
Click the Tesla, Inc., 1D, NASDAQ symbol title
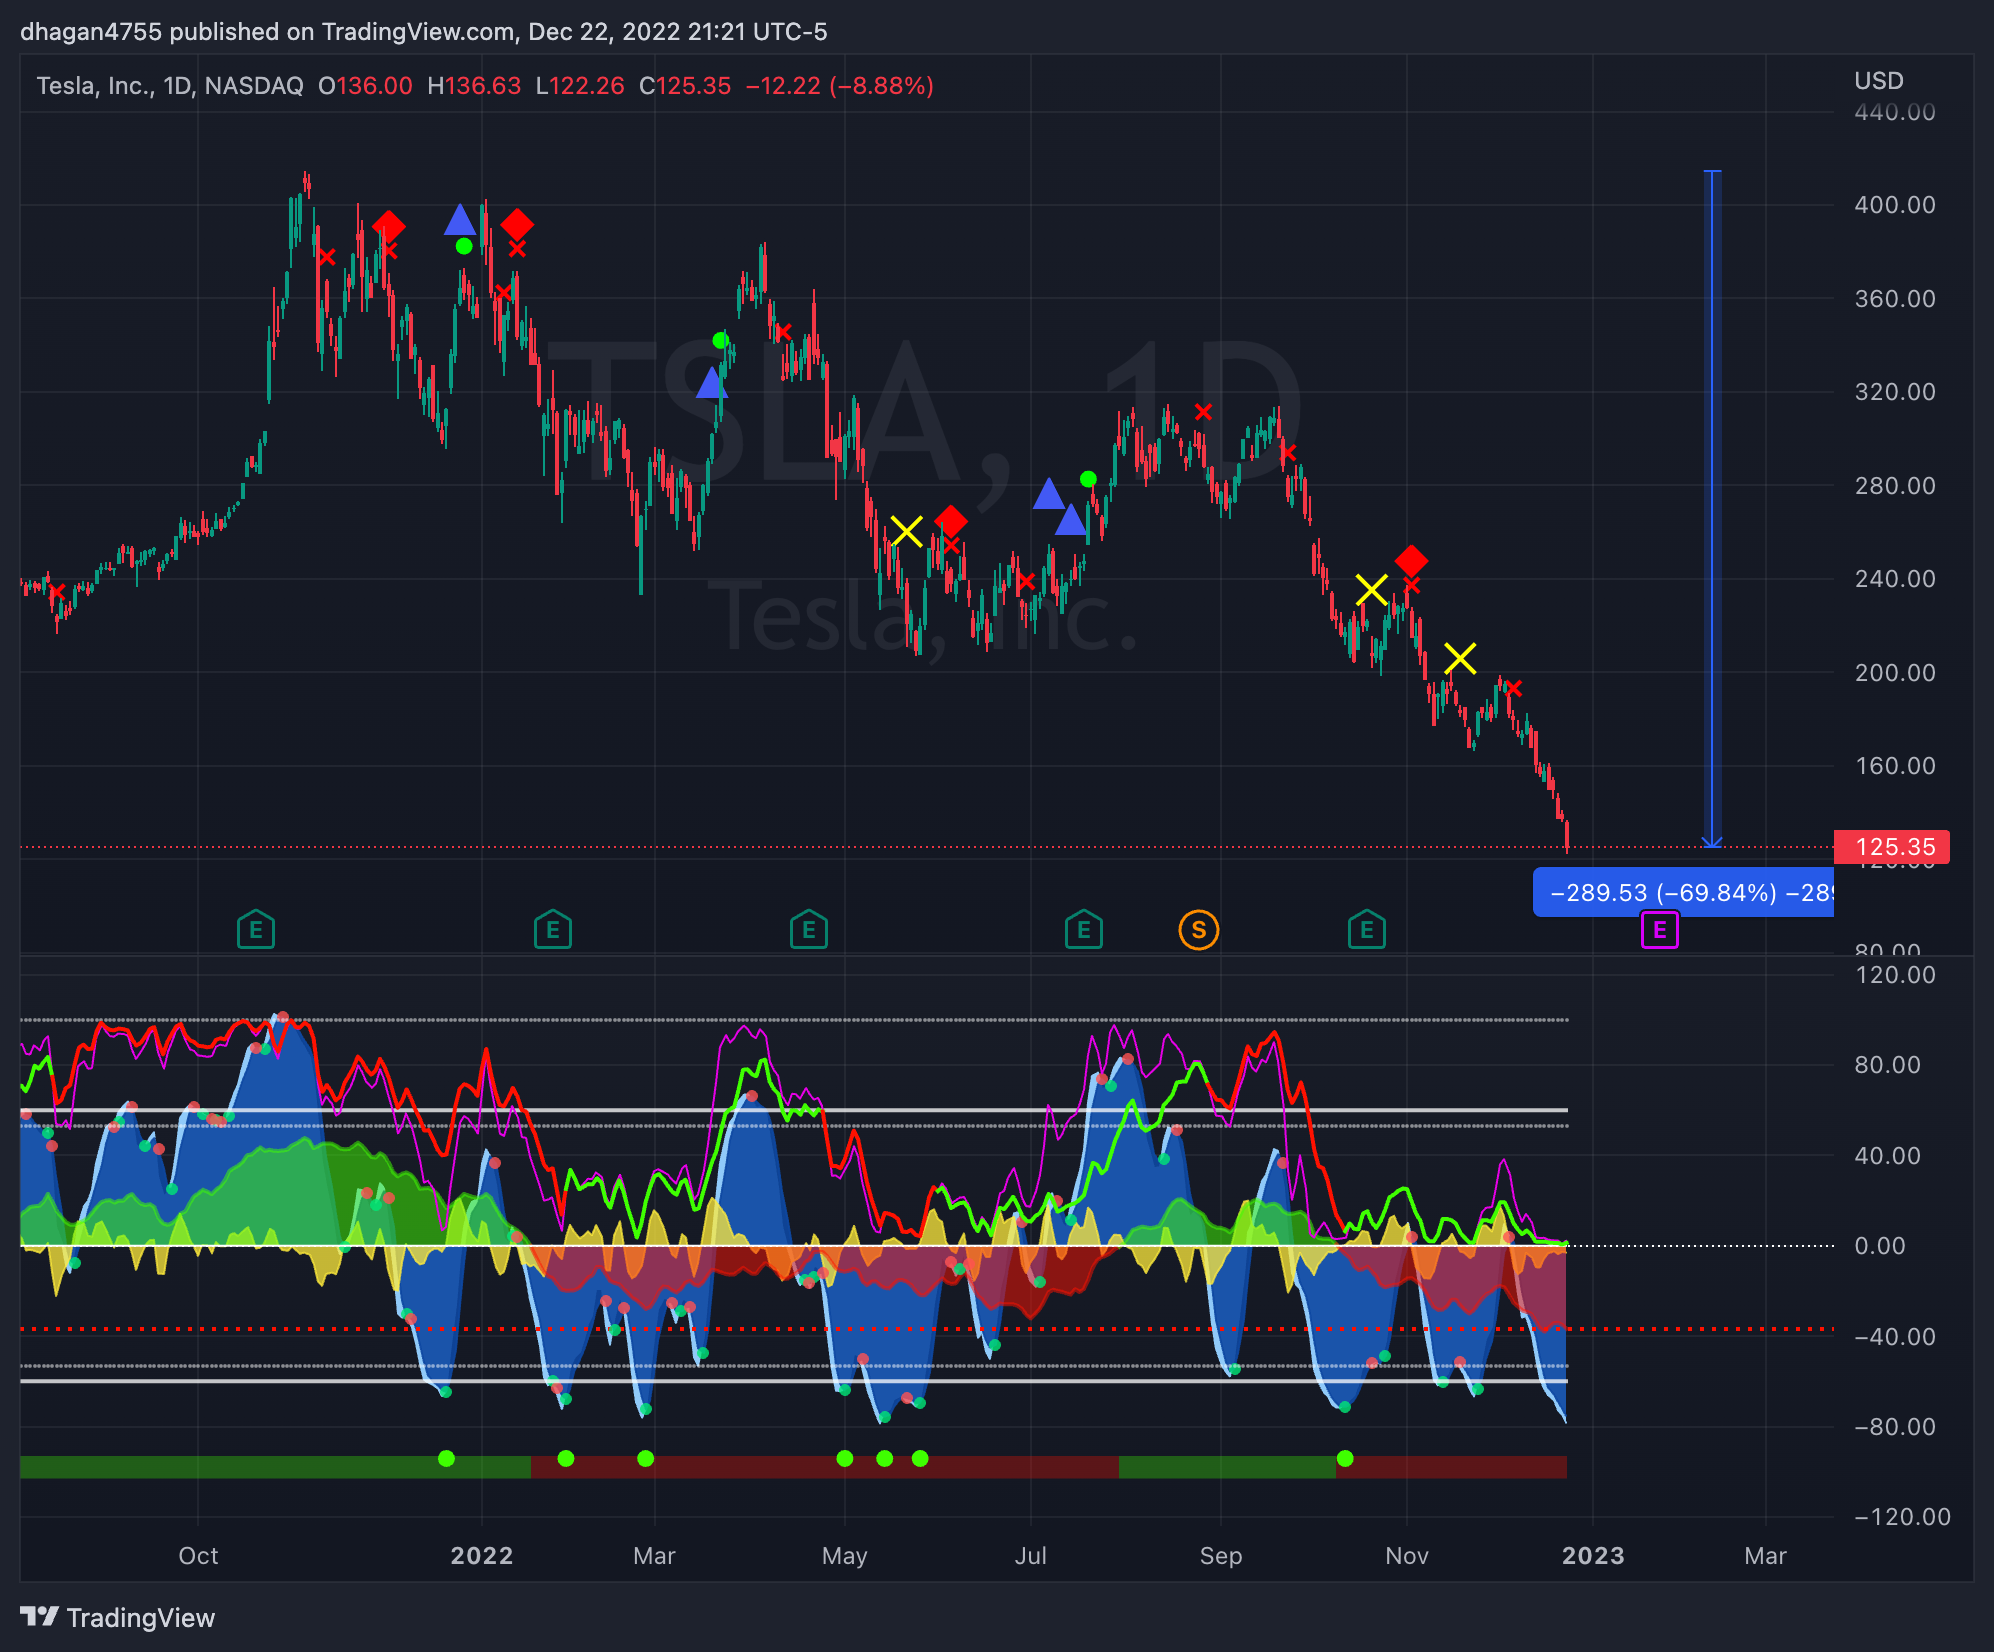click(x=170, y=86)
